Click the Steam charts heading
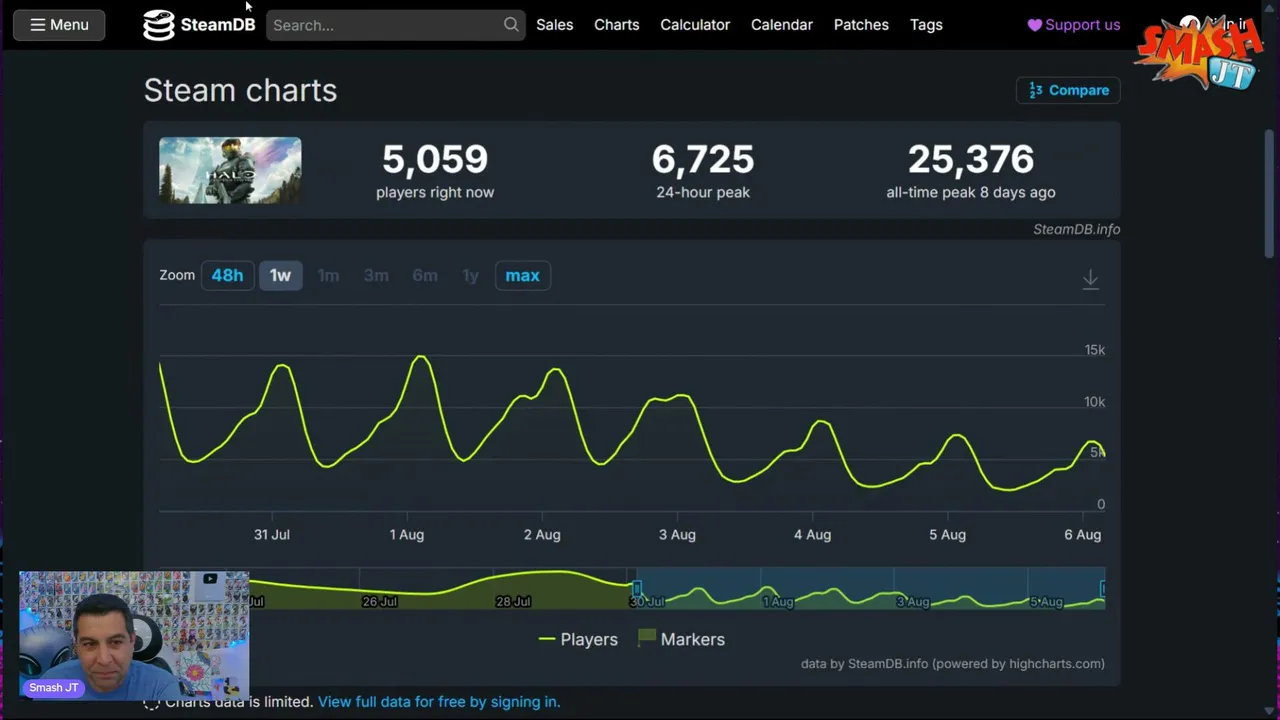Viewport: 1280px width, 720px height. (x=240, y=90)
